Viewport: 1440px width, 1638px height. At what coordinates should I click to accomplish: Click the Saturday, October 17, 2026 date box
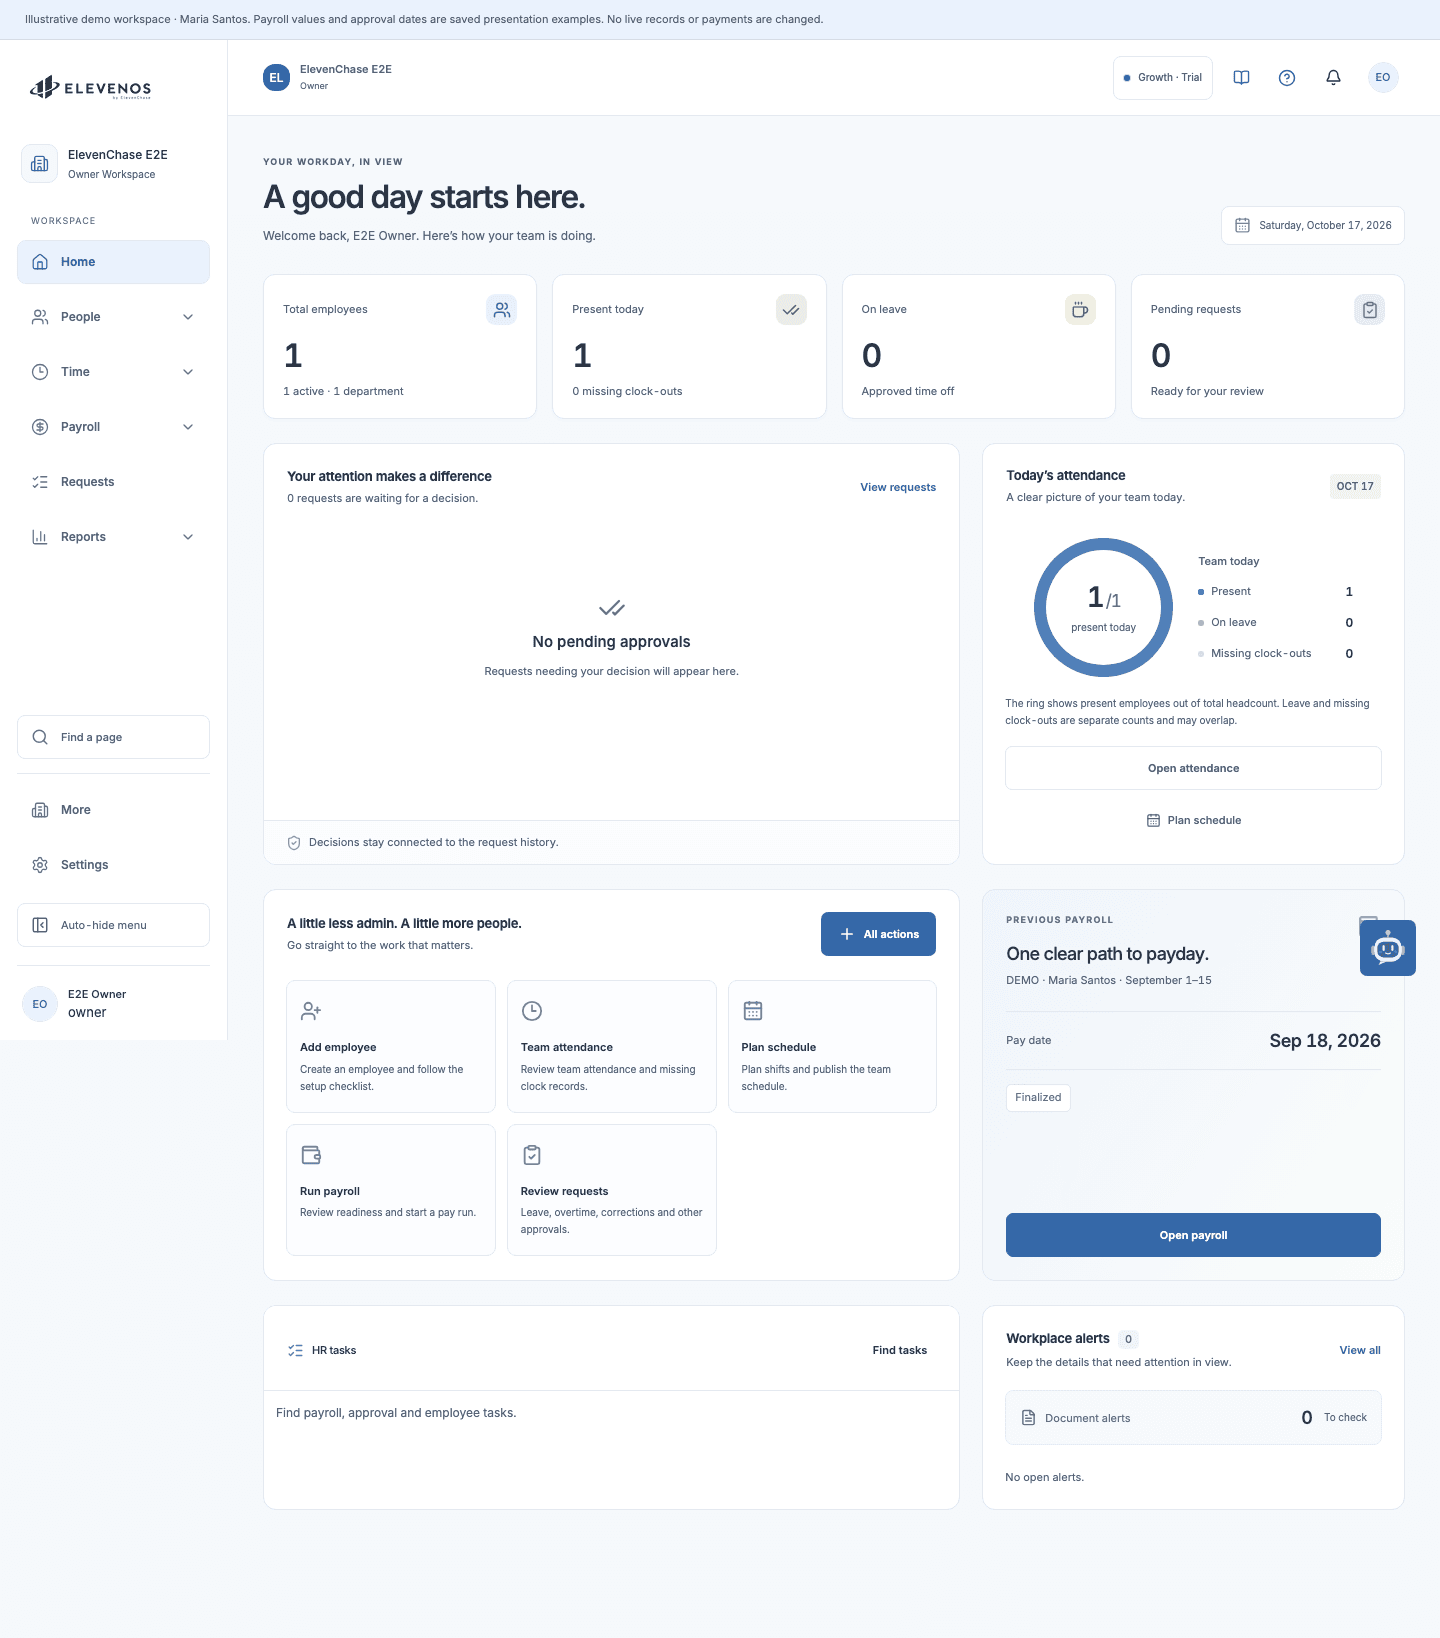1312,225
